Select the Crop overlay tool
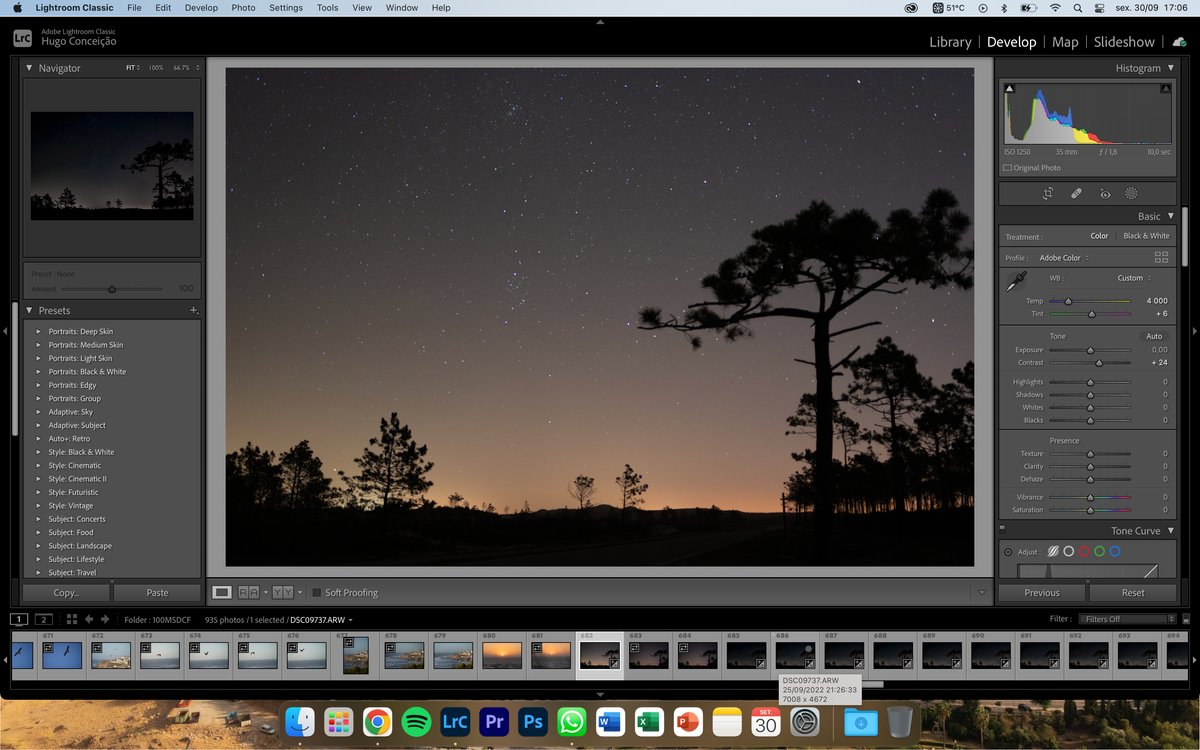This screenshot has width=1200, height=750. pyautogui.click(x=1048, y=194)
